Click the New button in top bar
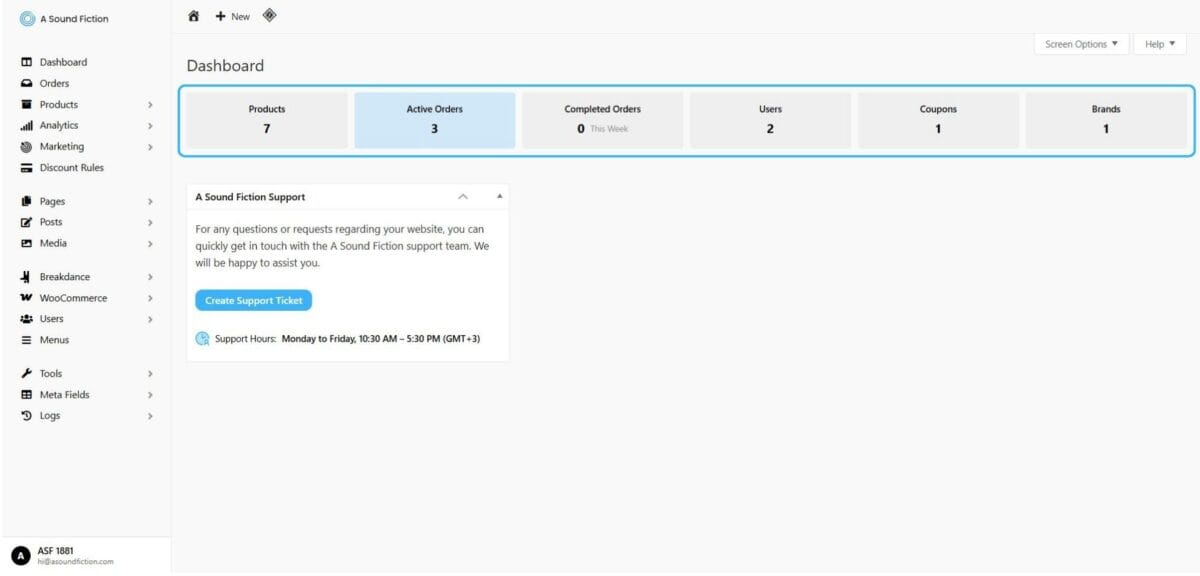The image size is (1200, 576). 233,17
